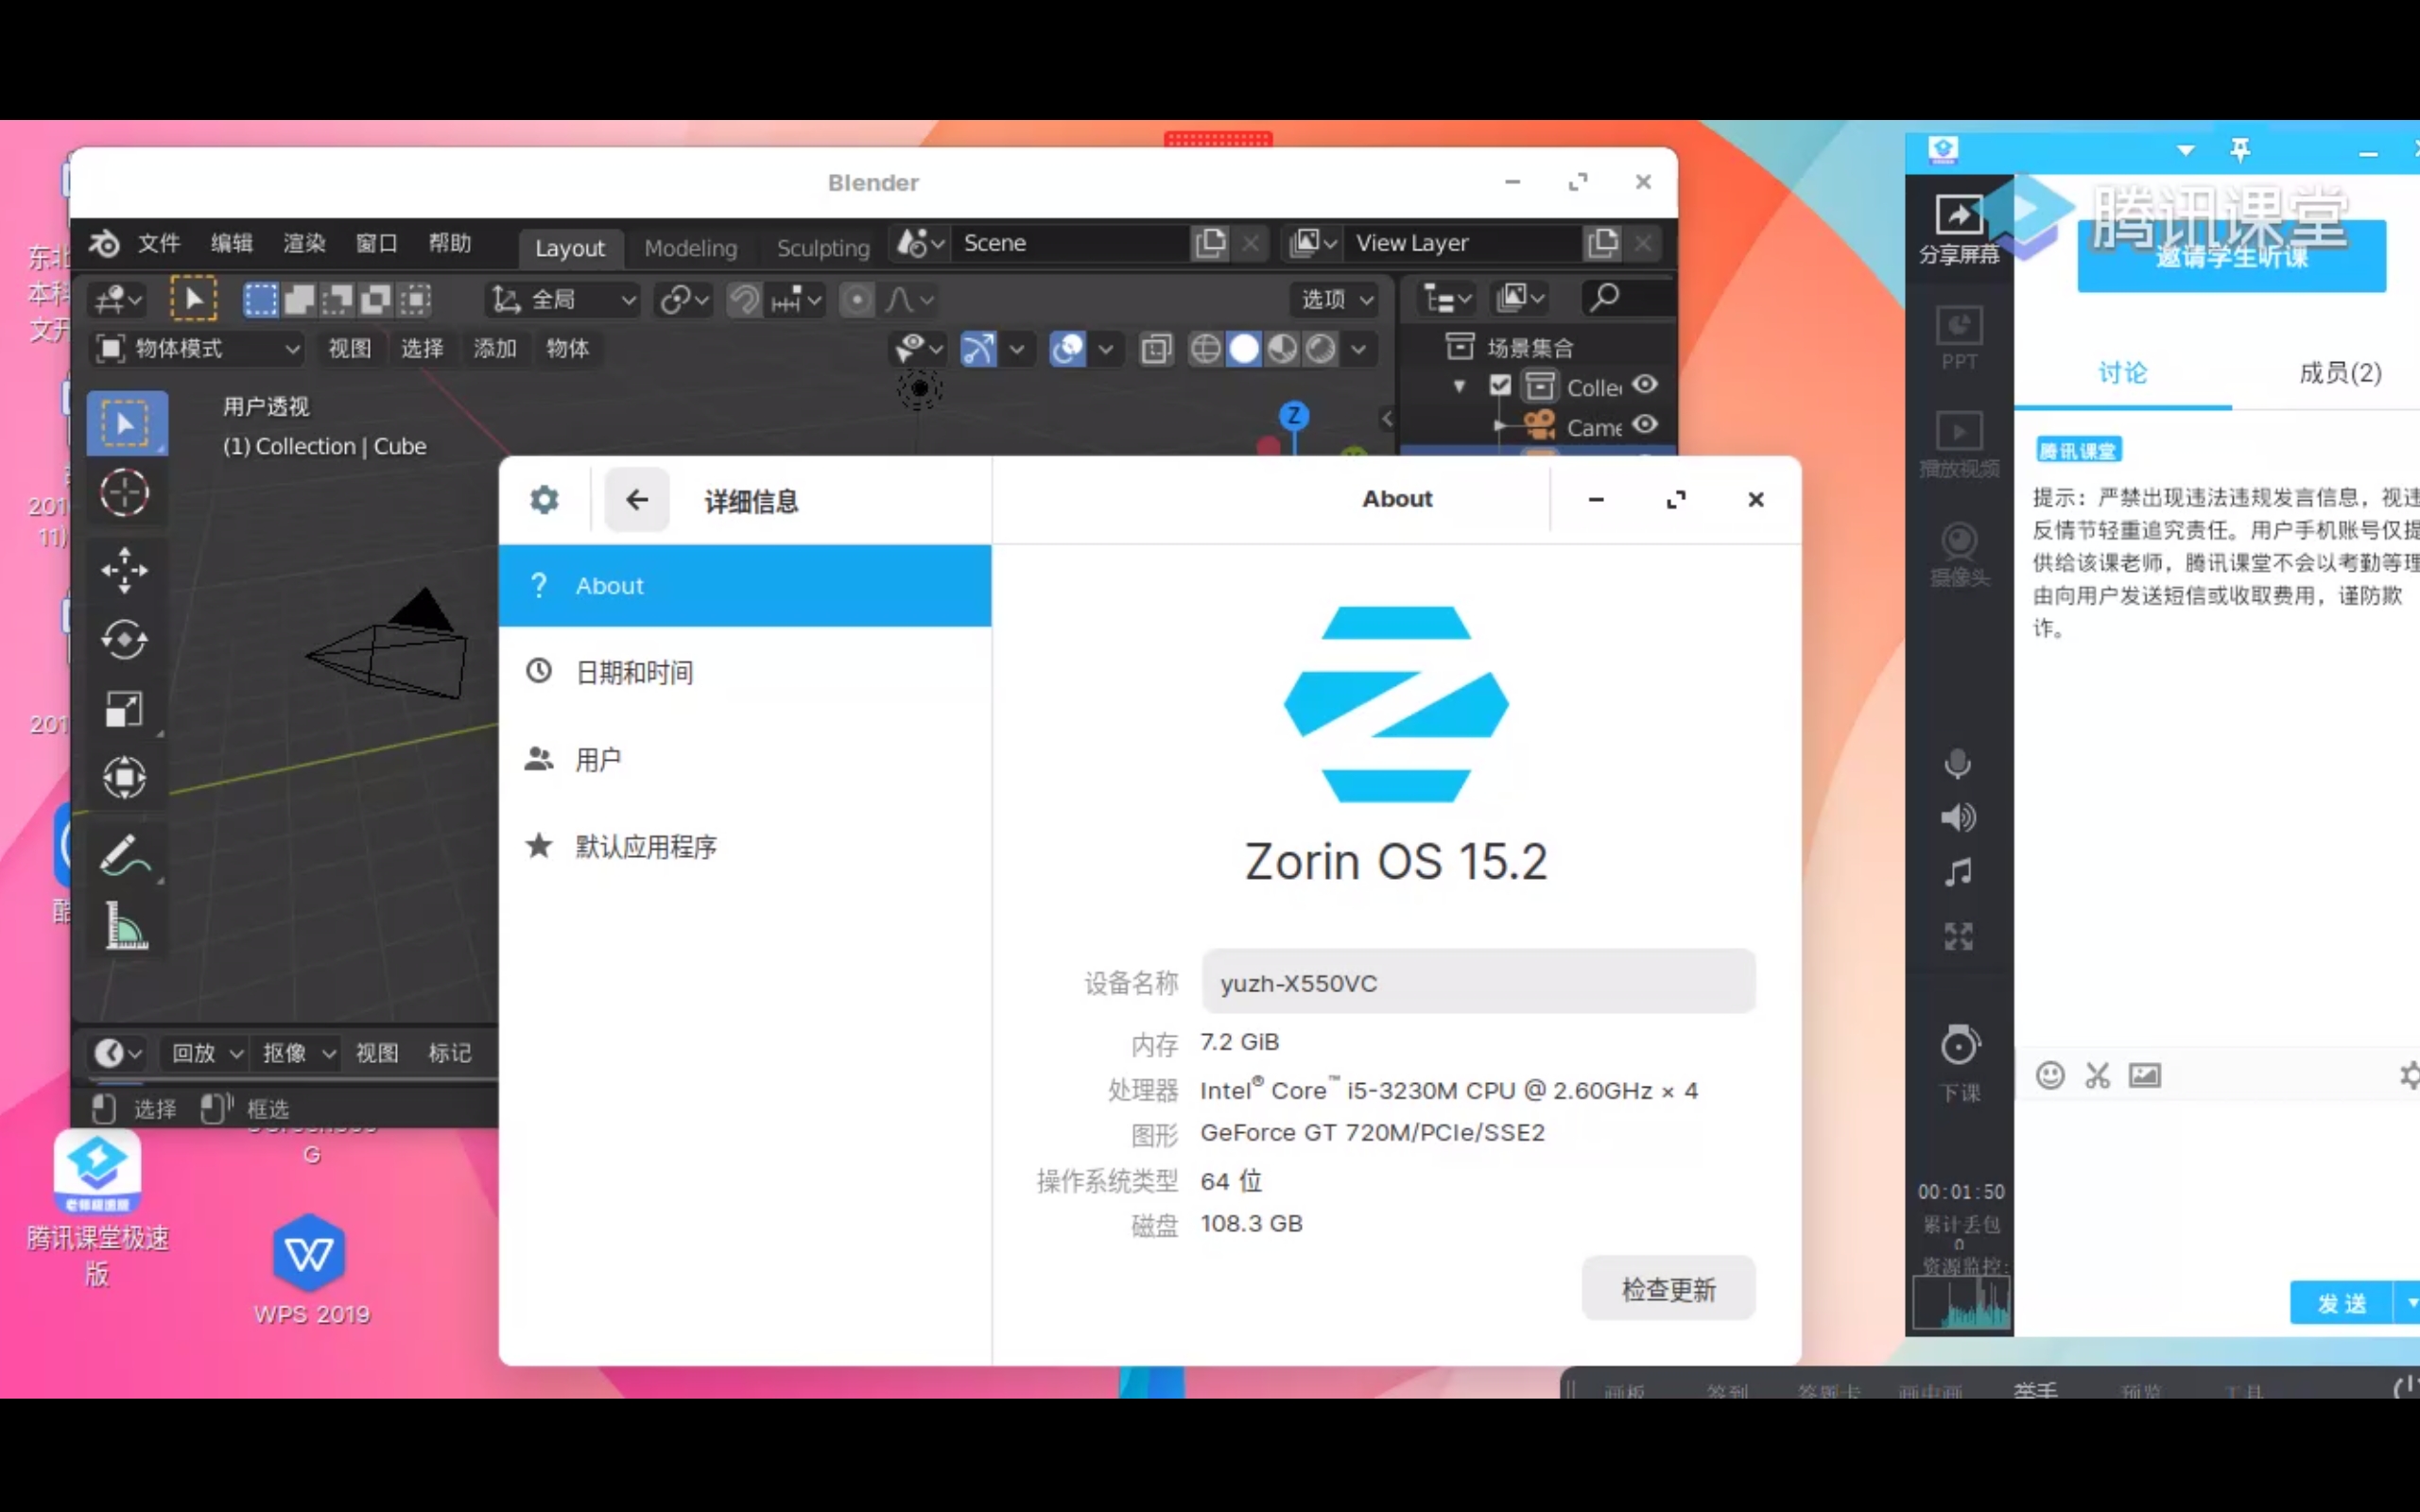
Task: Toggle proportional editing in Blender header
Action: [x=856, y=299]
